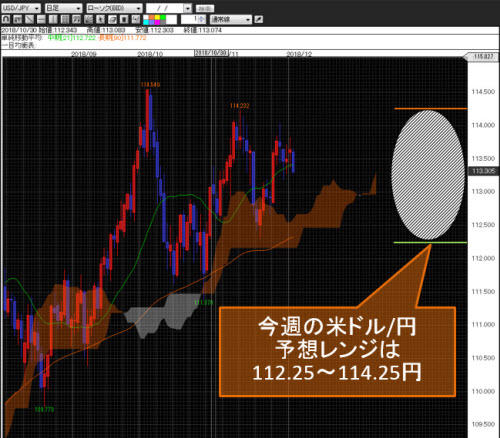
Task: Pick the green color swatch
Action: [163, 17]
